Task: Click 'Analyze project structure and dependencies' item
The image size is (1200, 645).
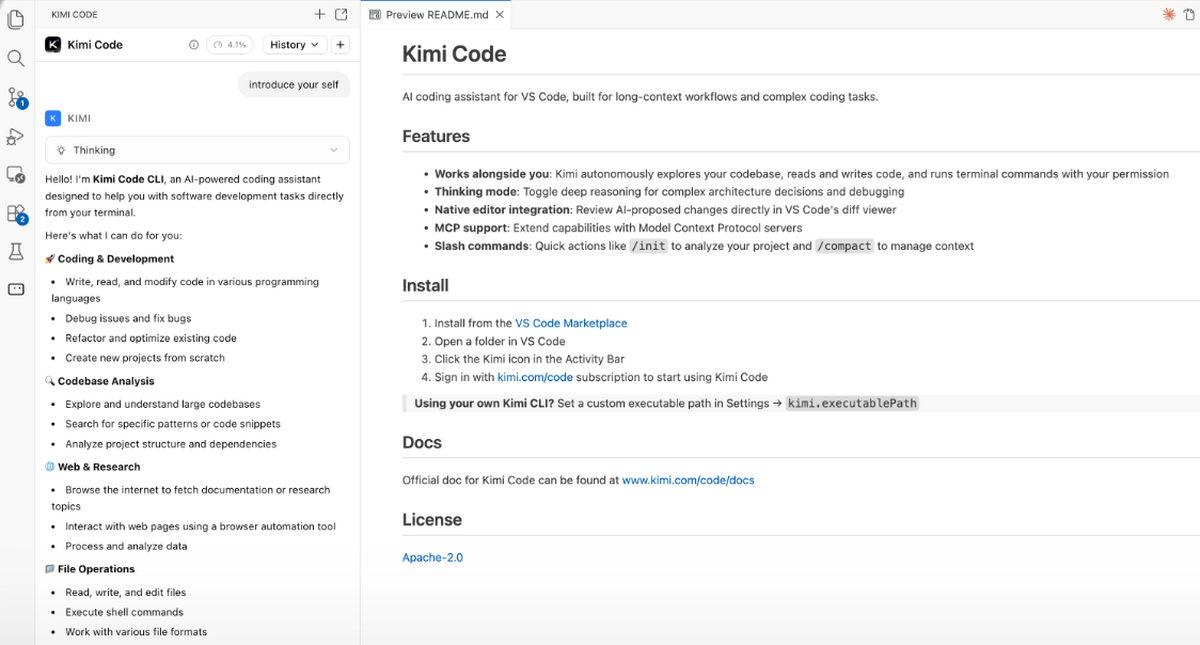Action: click(171, 444)
